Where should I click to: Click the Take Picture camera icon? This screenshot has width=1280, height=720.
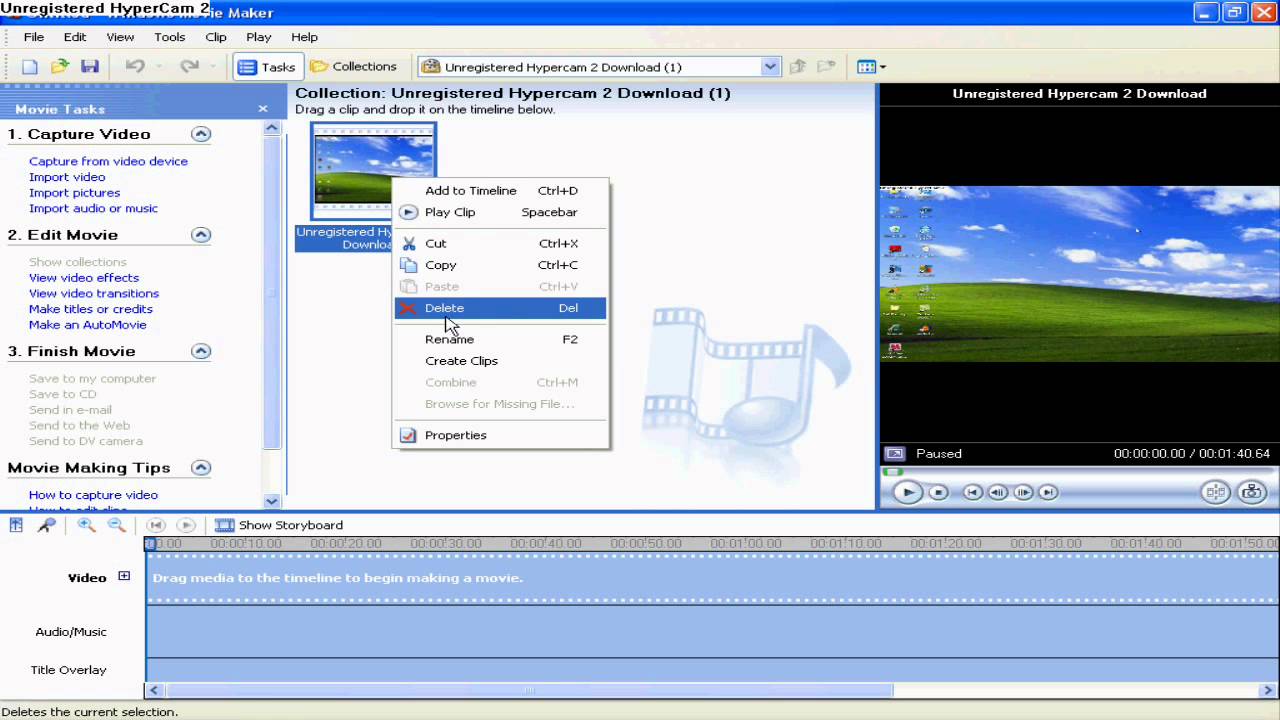1252,492
